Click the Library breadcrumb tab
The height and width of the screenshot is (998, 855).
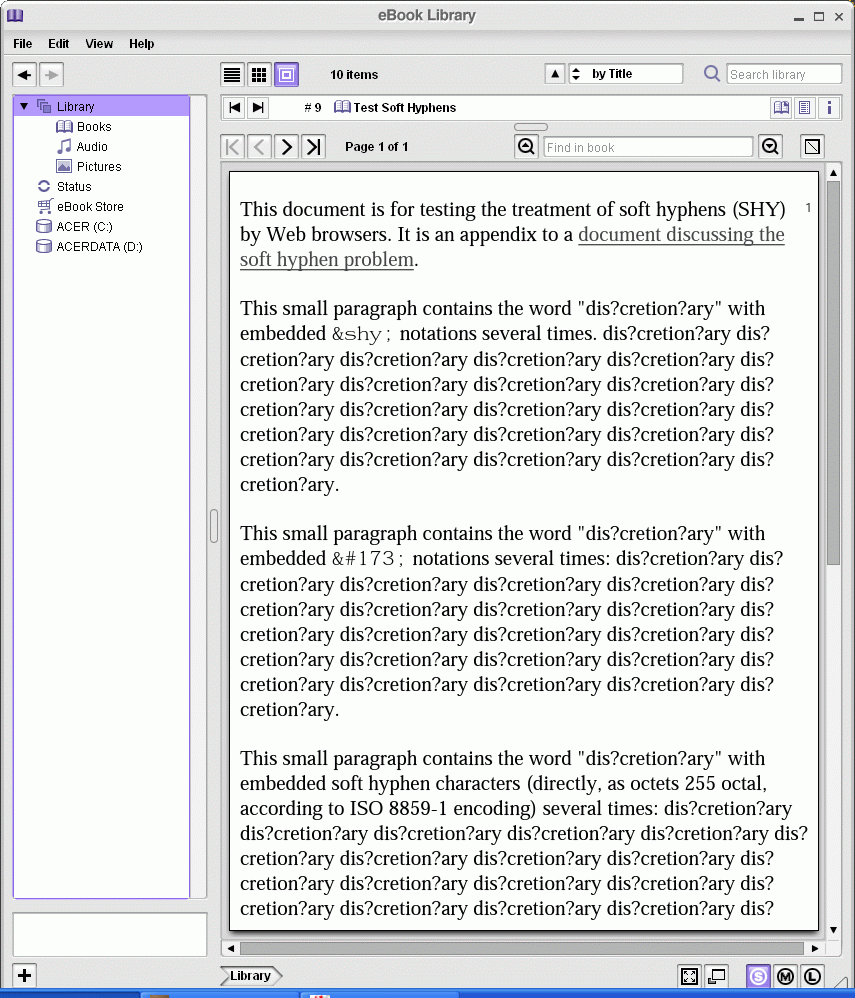[x=251, y=976]
